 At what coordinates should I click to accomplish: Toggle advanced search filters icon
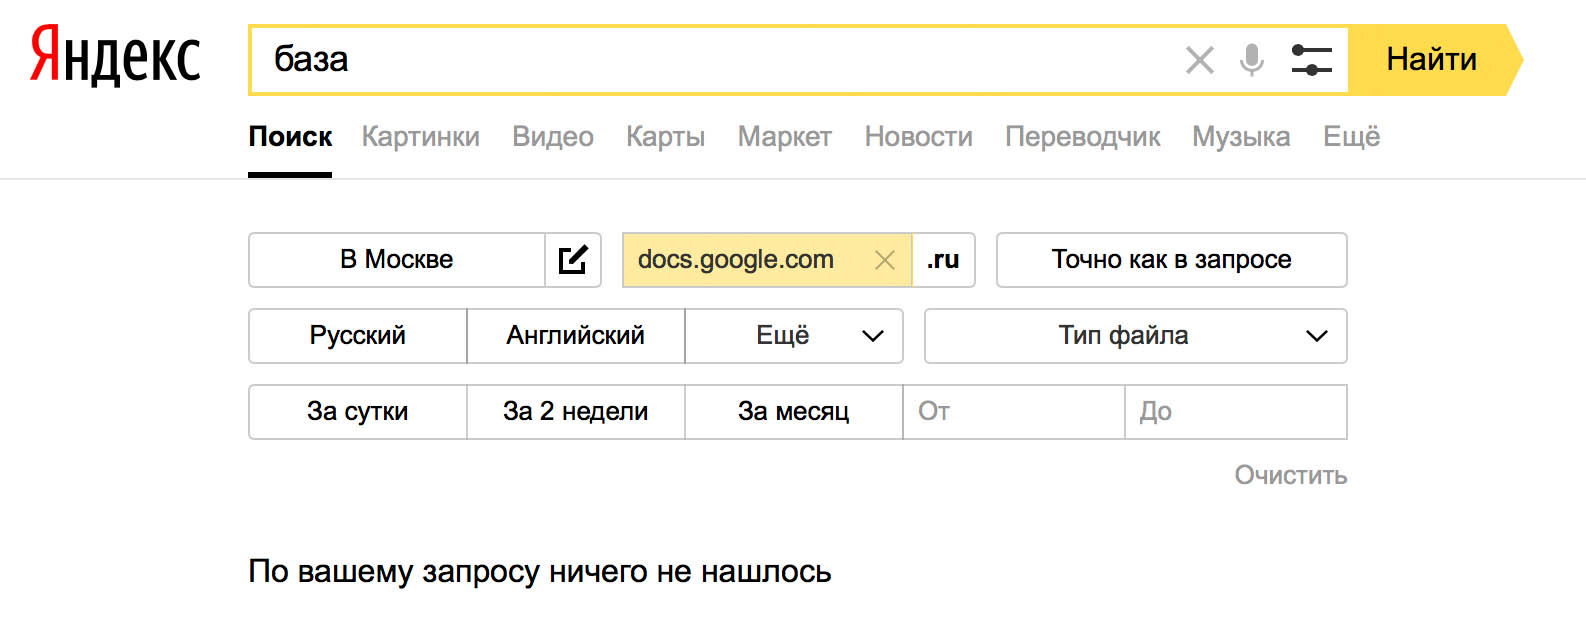click(1311, 60)
